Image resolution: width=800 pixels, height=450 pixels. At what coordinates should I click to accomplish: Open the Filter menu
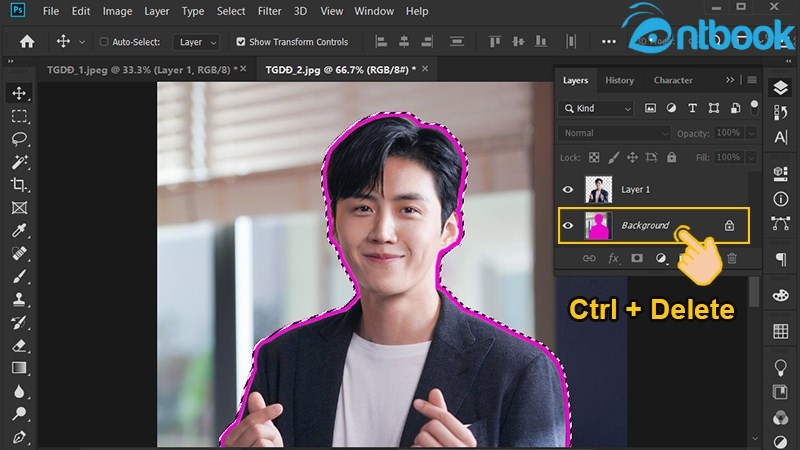tap(269, 11)
